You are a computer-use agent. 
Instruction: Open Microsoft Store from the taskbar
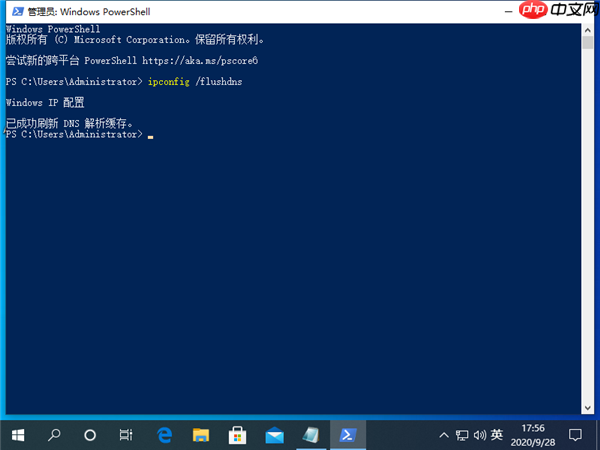click(237, 435)
